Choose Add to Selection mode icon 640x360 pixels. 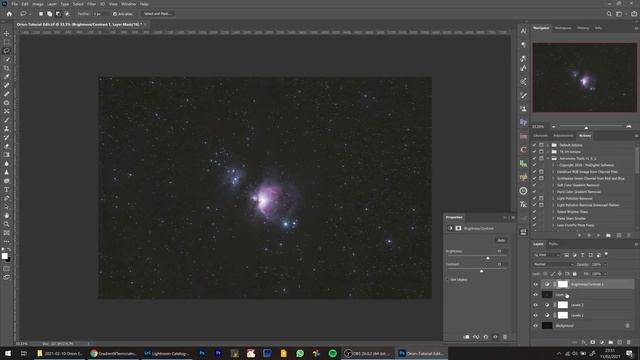coord(49,13)
